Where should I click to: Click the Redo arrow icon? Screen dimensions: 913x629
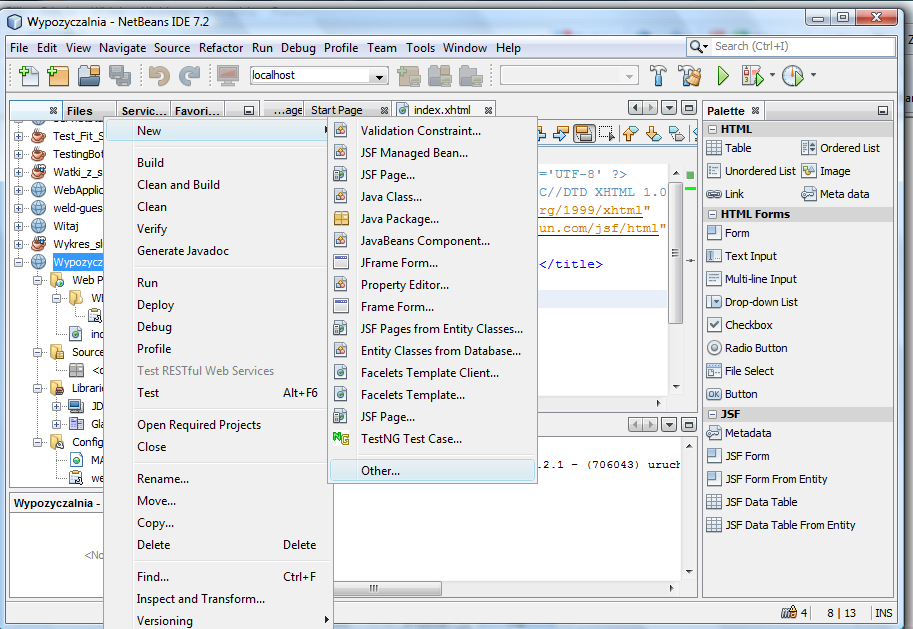coord(189,76)
